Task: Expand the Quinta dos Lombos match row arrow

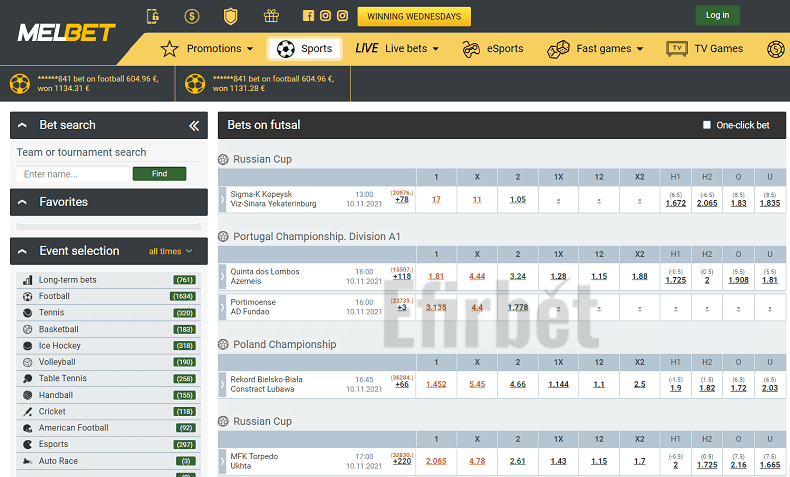Action: pyautogui.click(x=222, y=277)
